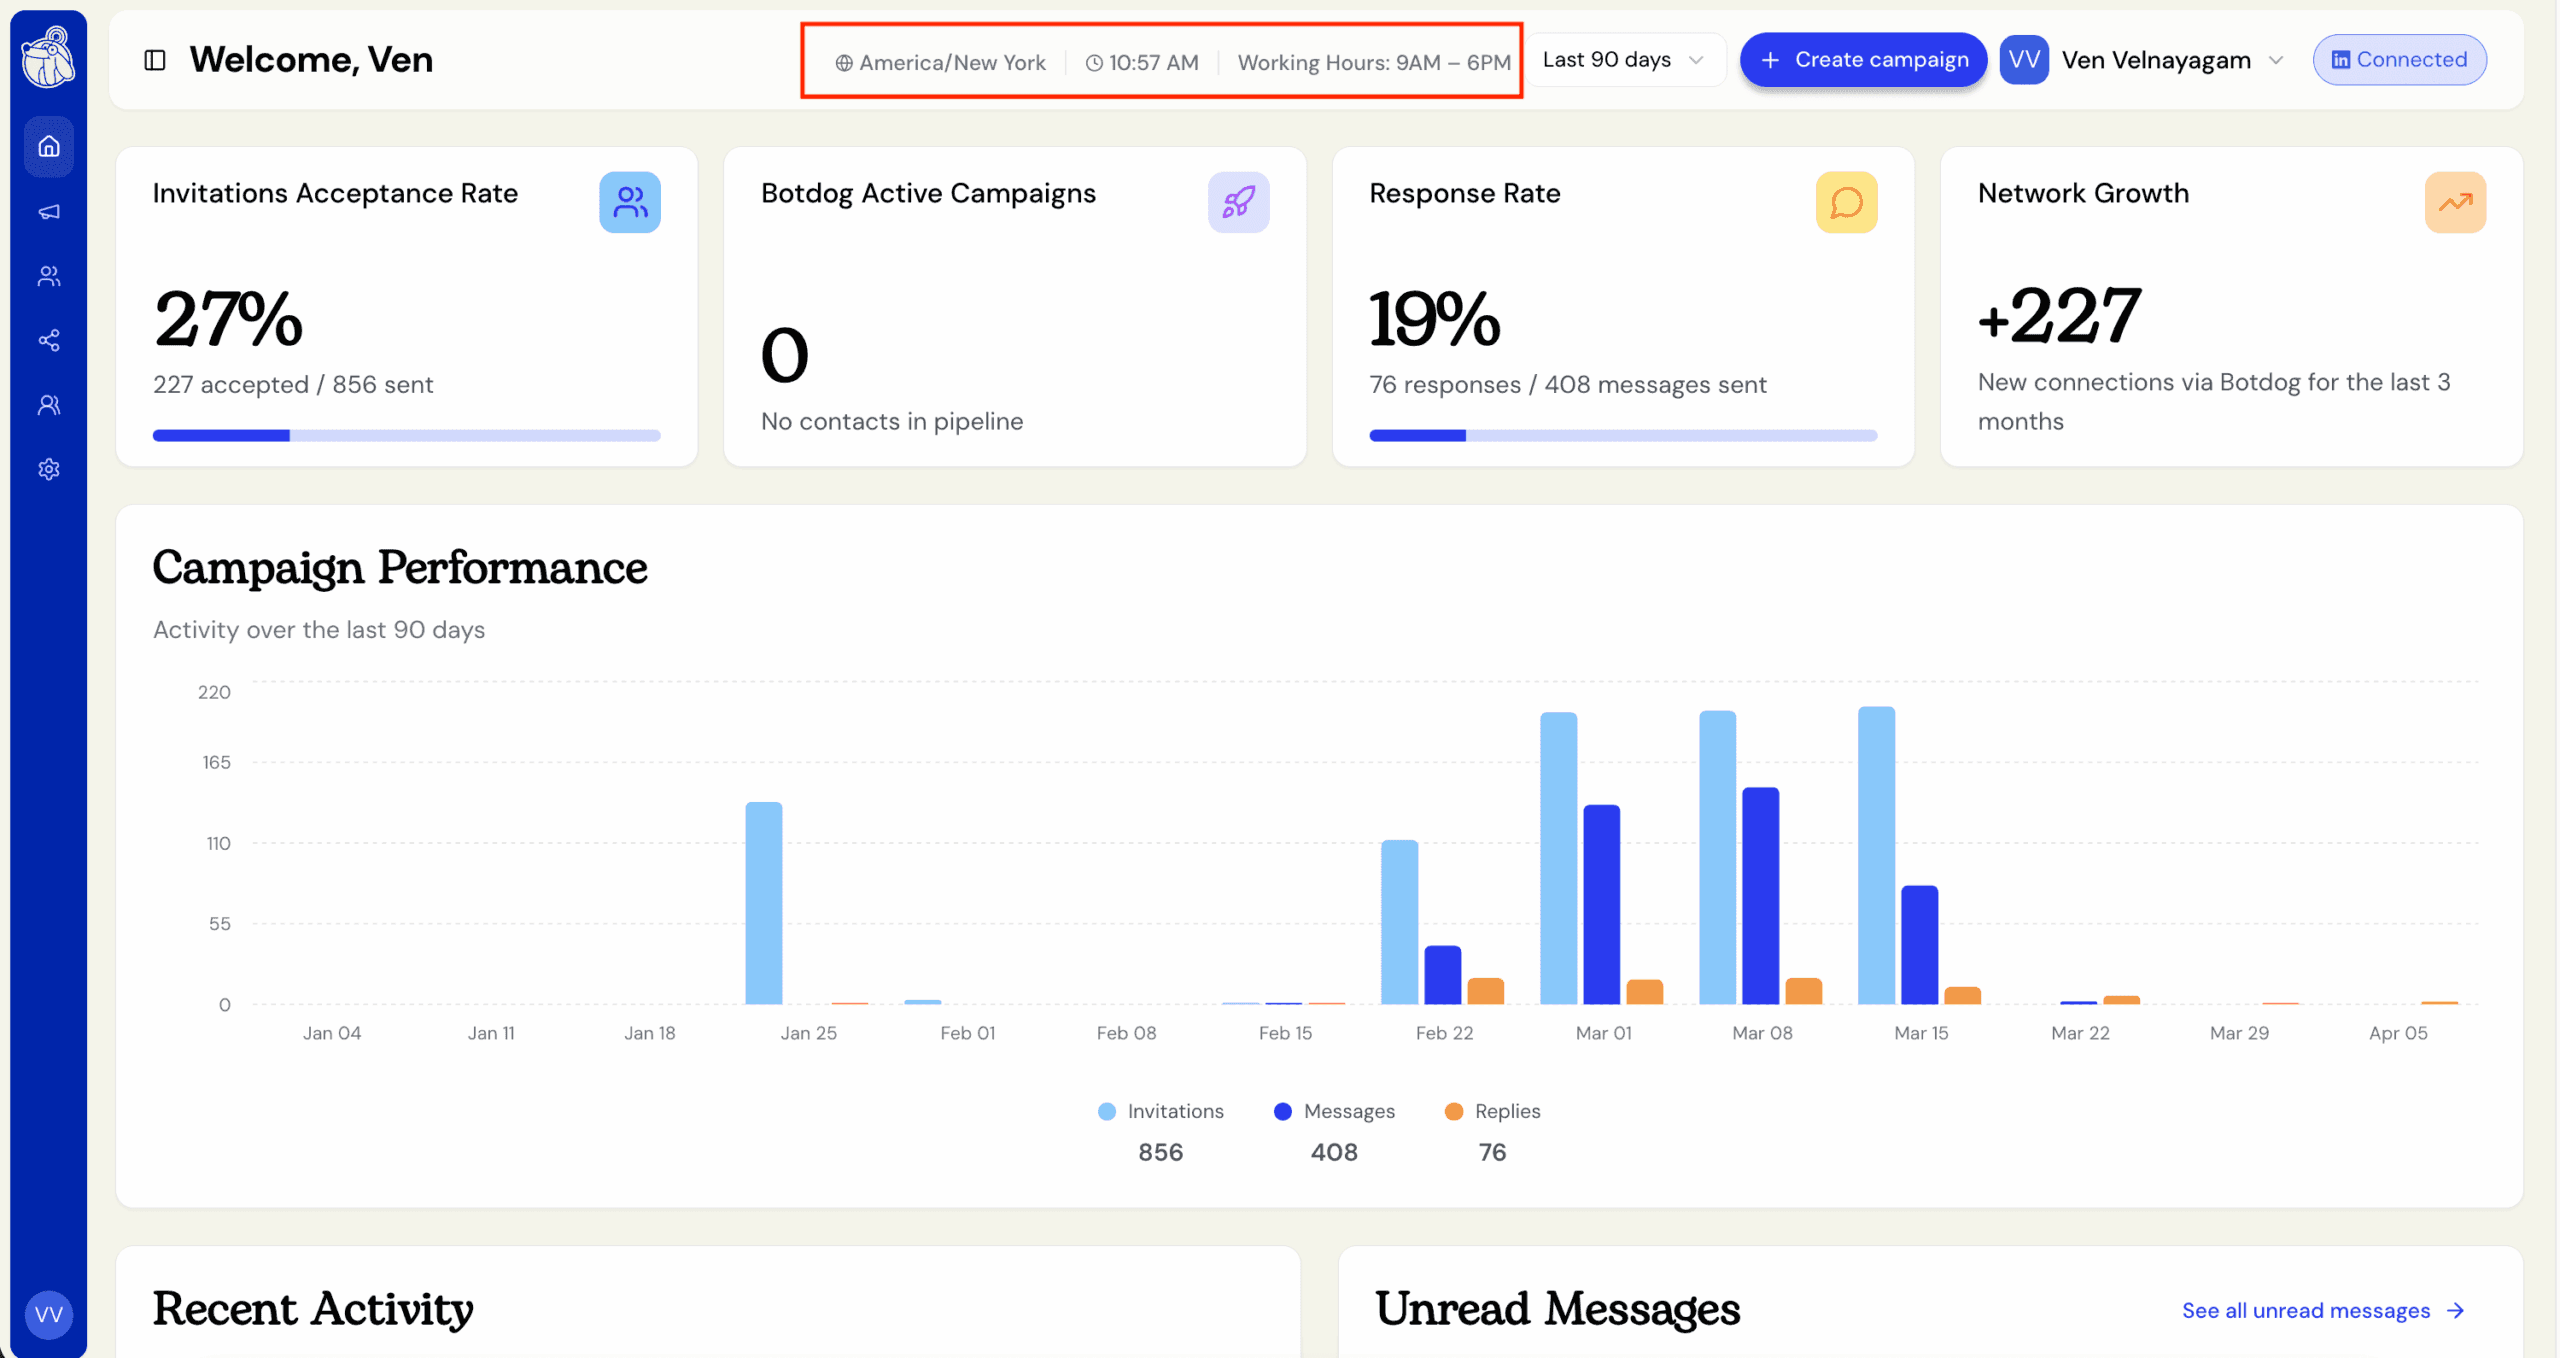The image size is (2560, 1358).
Task: Click the Working Hours header item
Action: point(1374,62)
